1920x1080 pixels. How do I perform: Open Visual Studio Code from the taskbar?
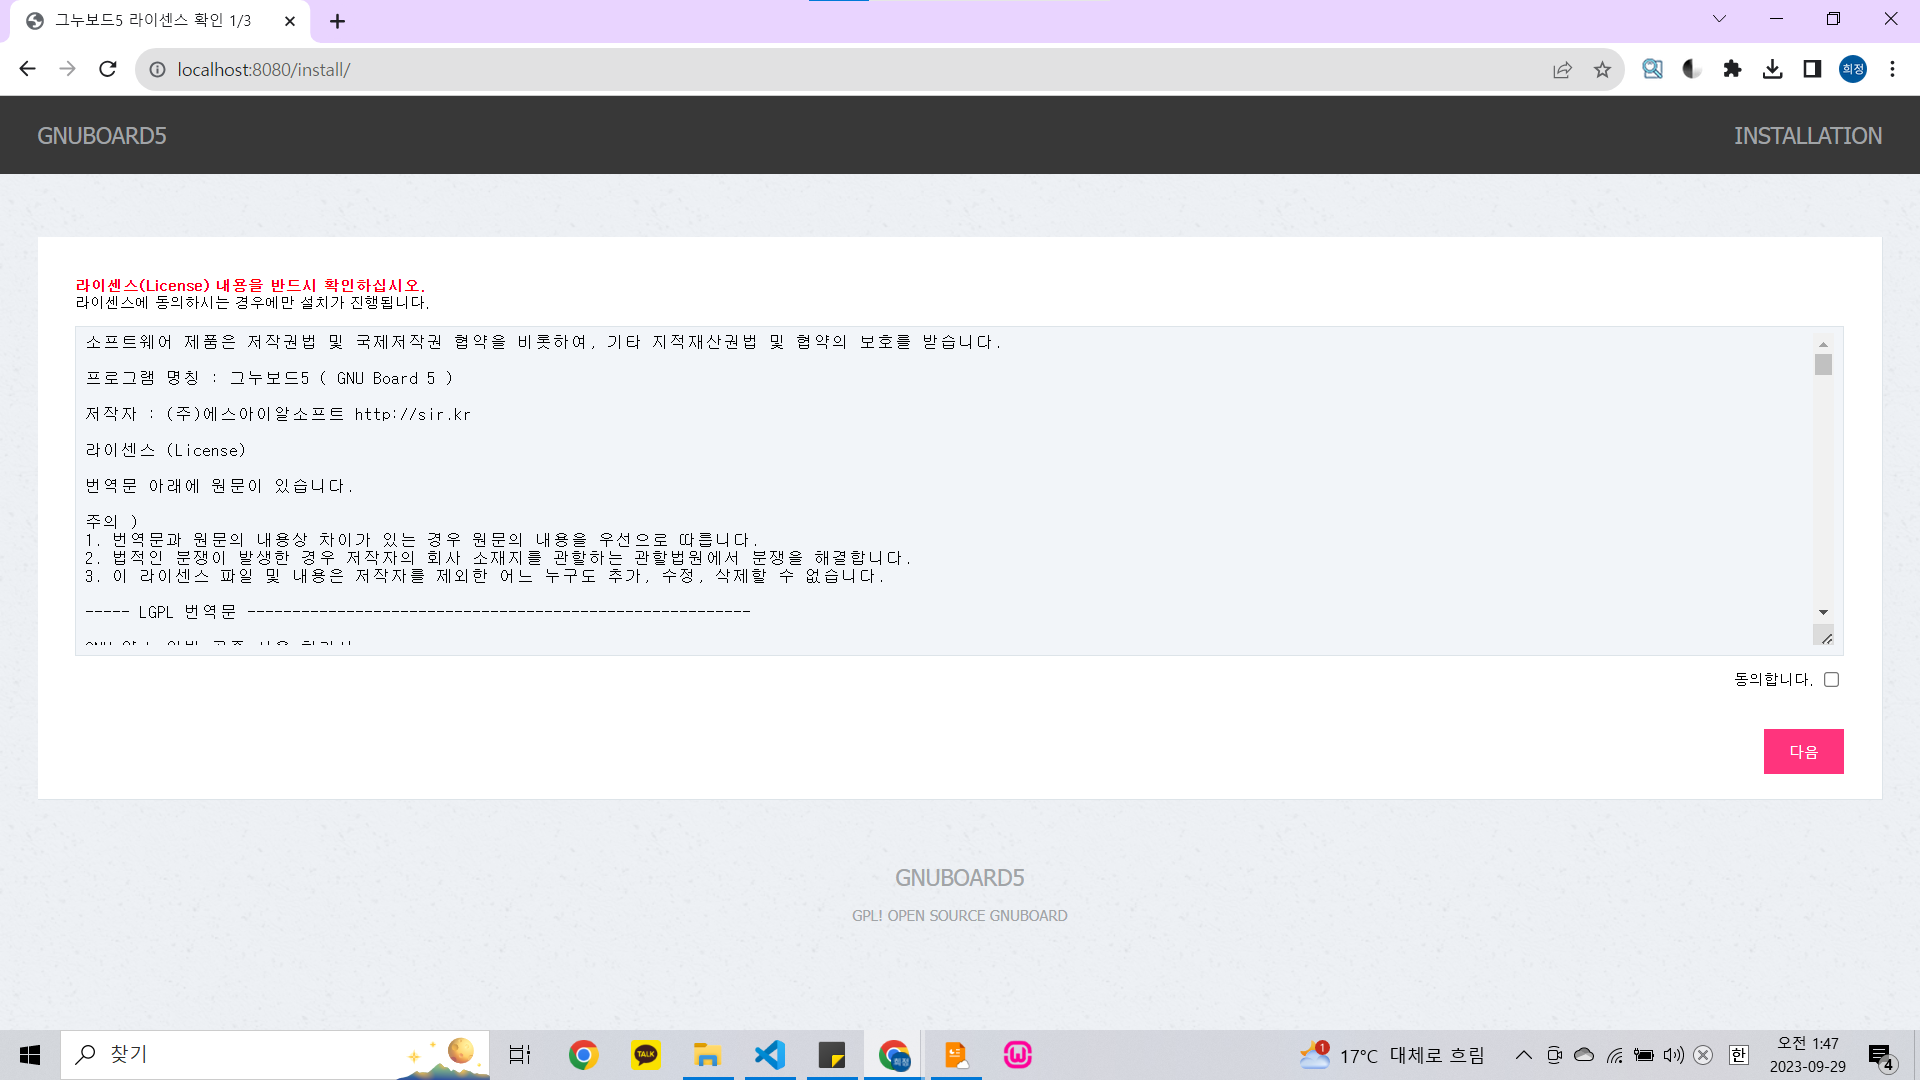pyautogui.click(x=770, y=1055)
